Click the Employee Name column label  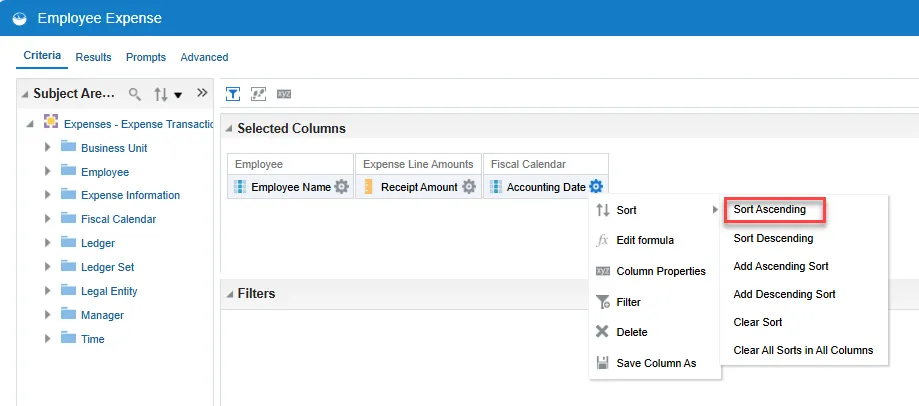point(291,187)
